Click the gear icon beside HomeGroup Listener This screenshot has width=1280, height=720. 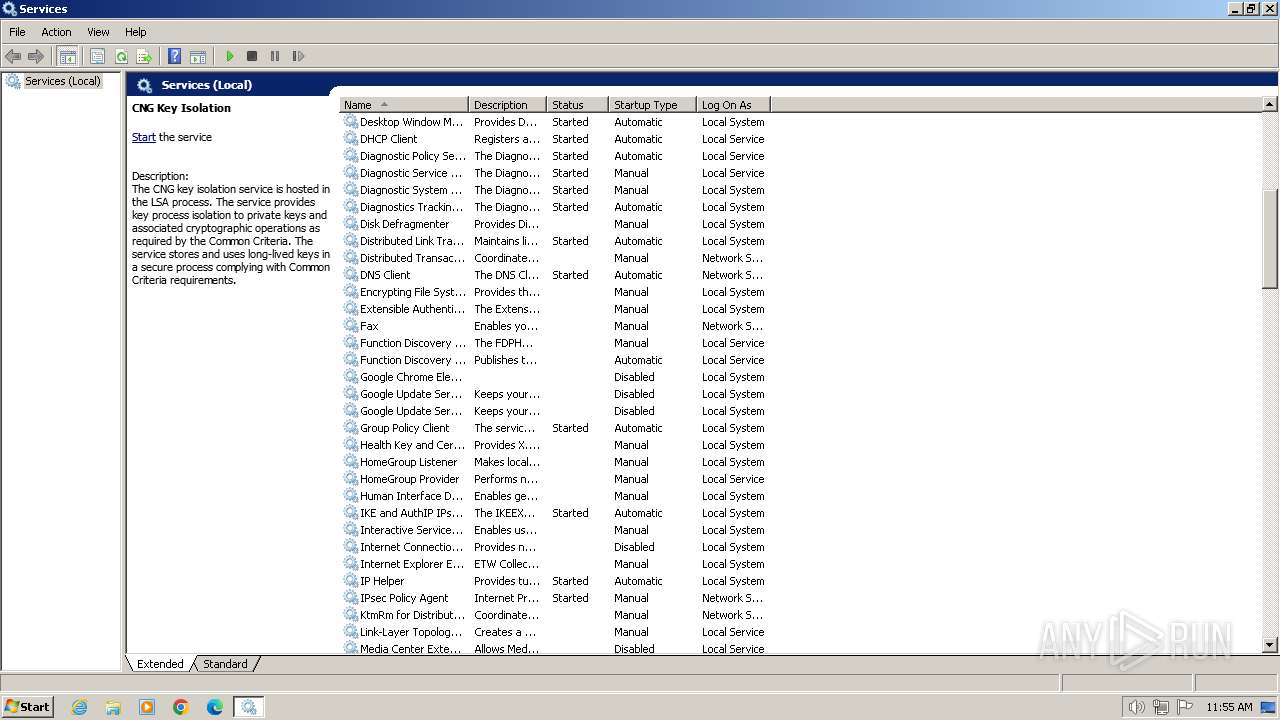click(351, 462)
